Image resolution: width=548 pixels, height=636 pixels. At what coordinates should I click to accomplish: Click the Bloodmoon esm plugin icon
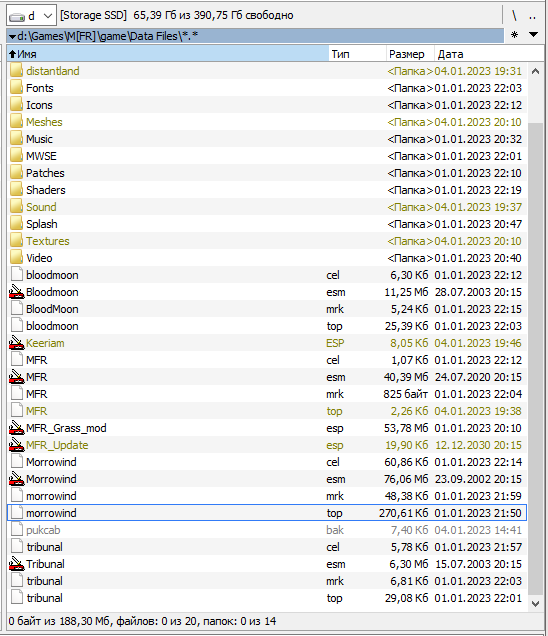(16, 292)
